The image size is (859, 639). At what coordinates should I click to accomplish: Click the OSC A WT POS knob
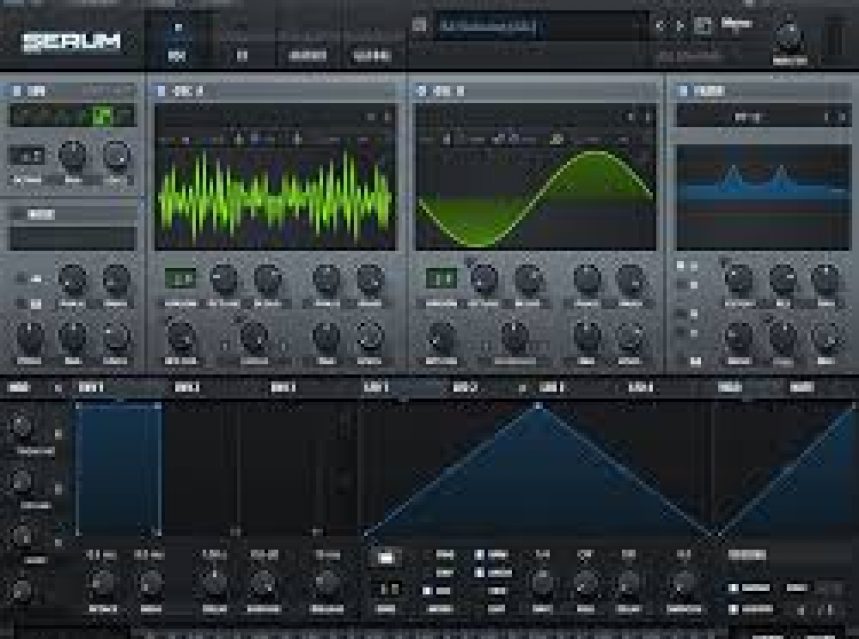(181, 336)
